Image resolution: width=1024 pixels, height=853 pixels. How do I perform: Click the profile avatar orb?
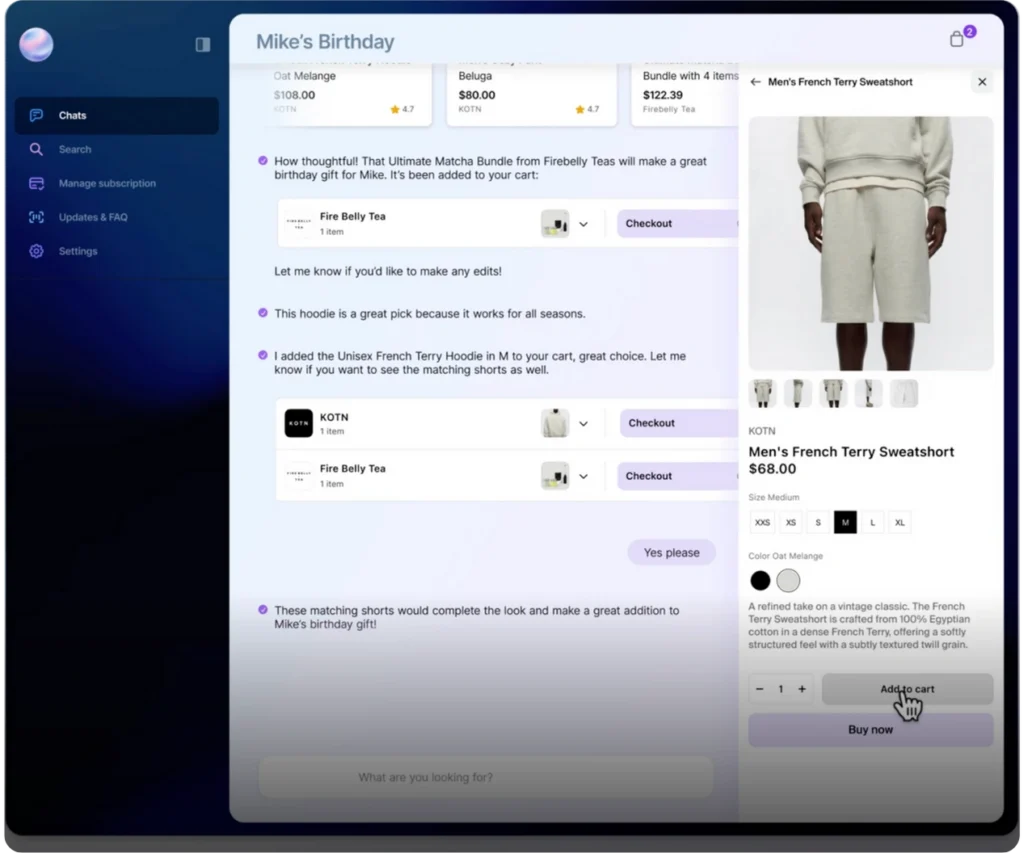(37, 44)
